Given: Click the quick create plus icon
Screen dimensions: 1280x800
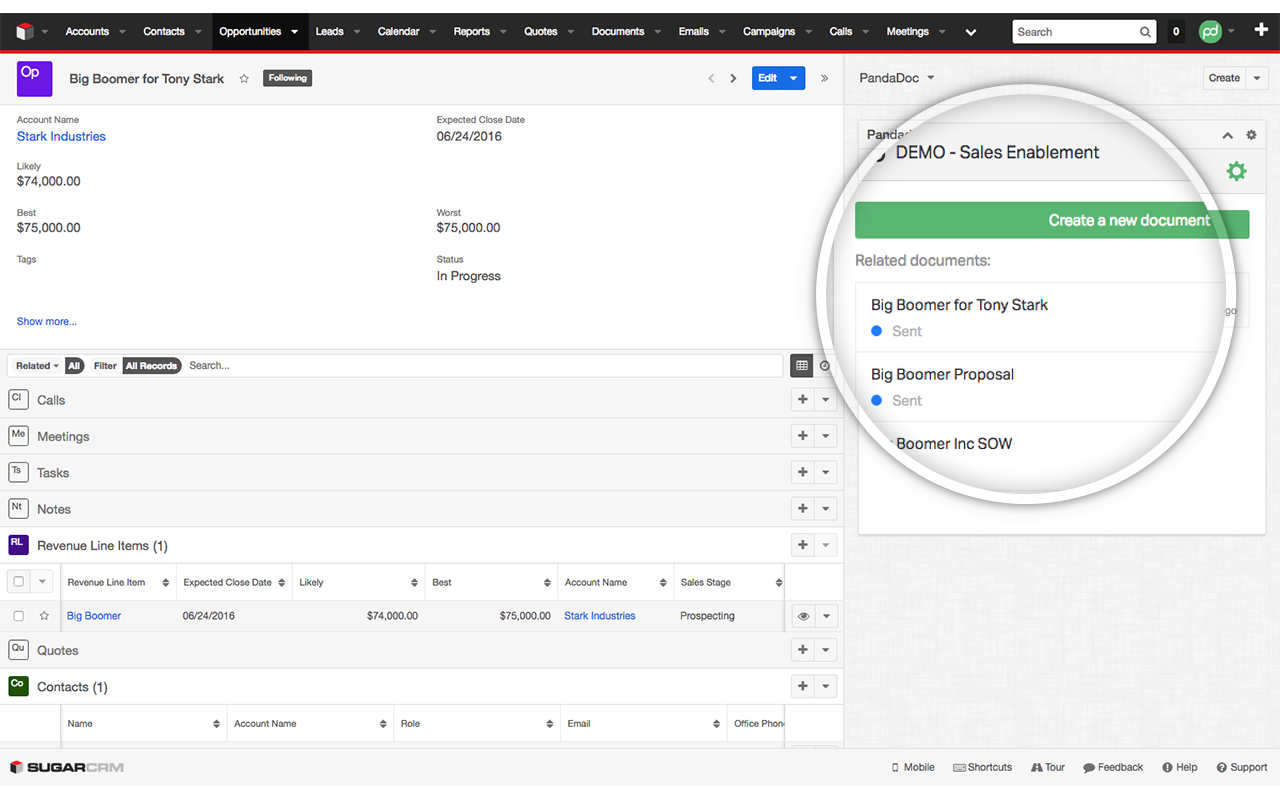Looking at the screenshot, I should [1260, 31].
